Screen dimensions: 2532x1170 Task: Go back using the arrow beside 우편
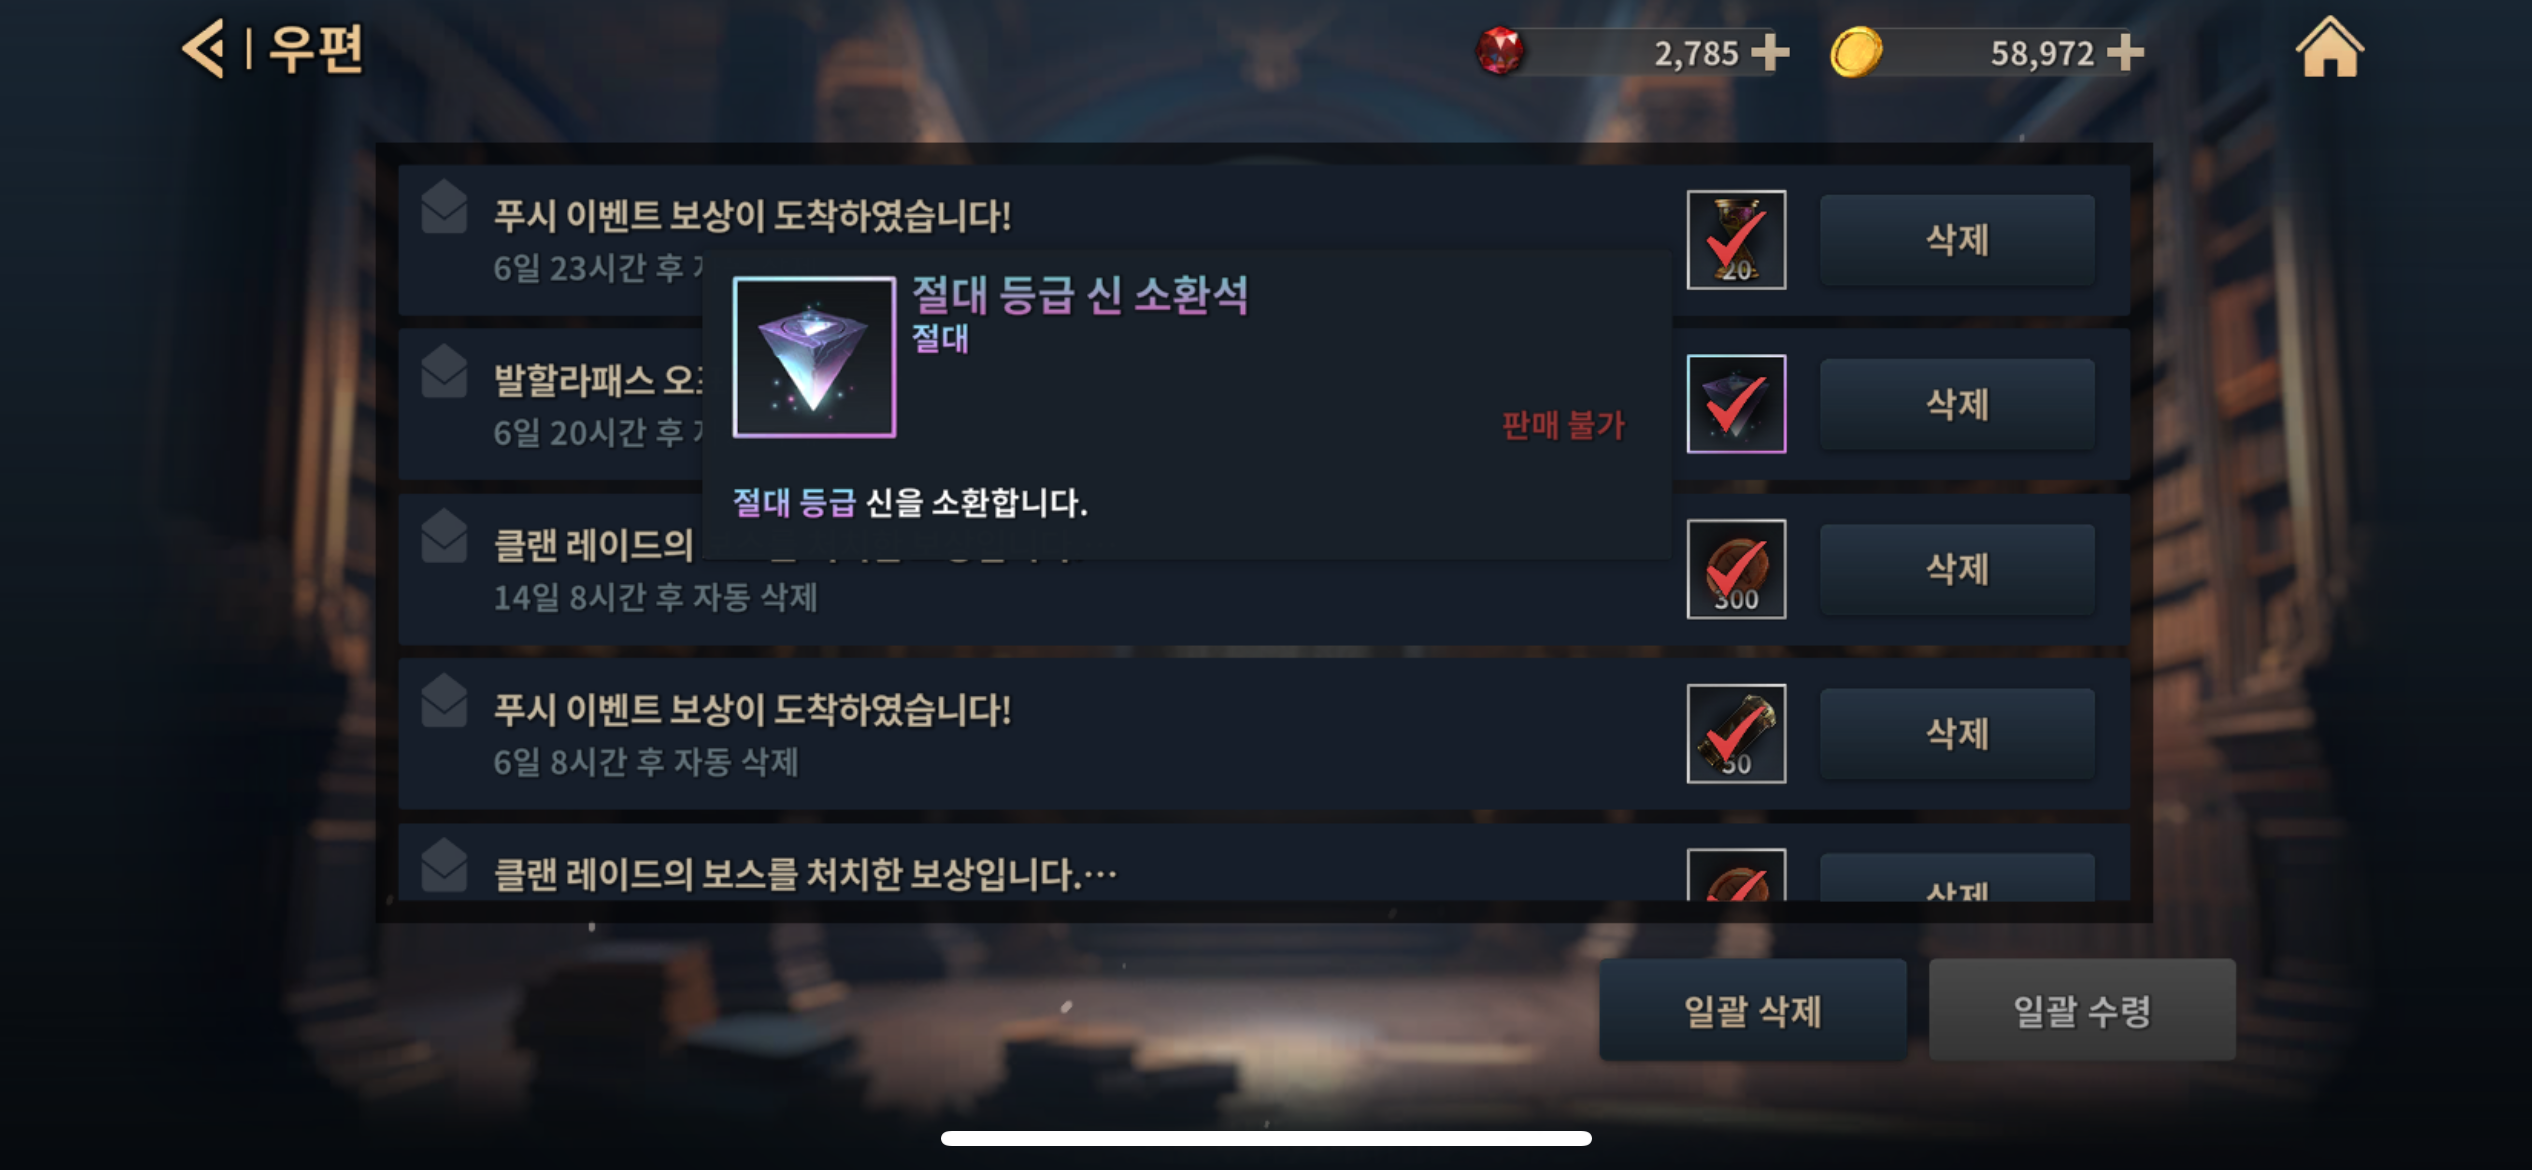pyautogui.click(x=204, y=49)
